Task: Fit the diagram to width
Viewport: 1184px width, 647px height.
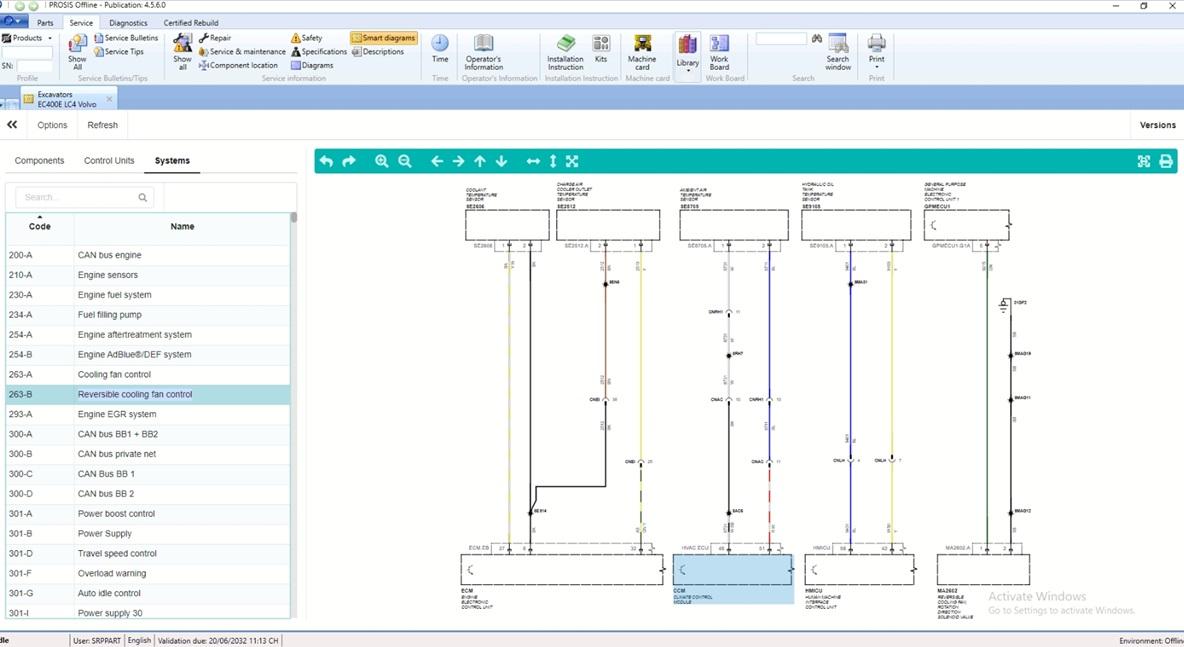Action: pyautogui.click(x=533, y=161)
